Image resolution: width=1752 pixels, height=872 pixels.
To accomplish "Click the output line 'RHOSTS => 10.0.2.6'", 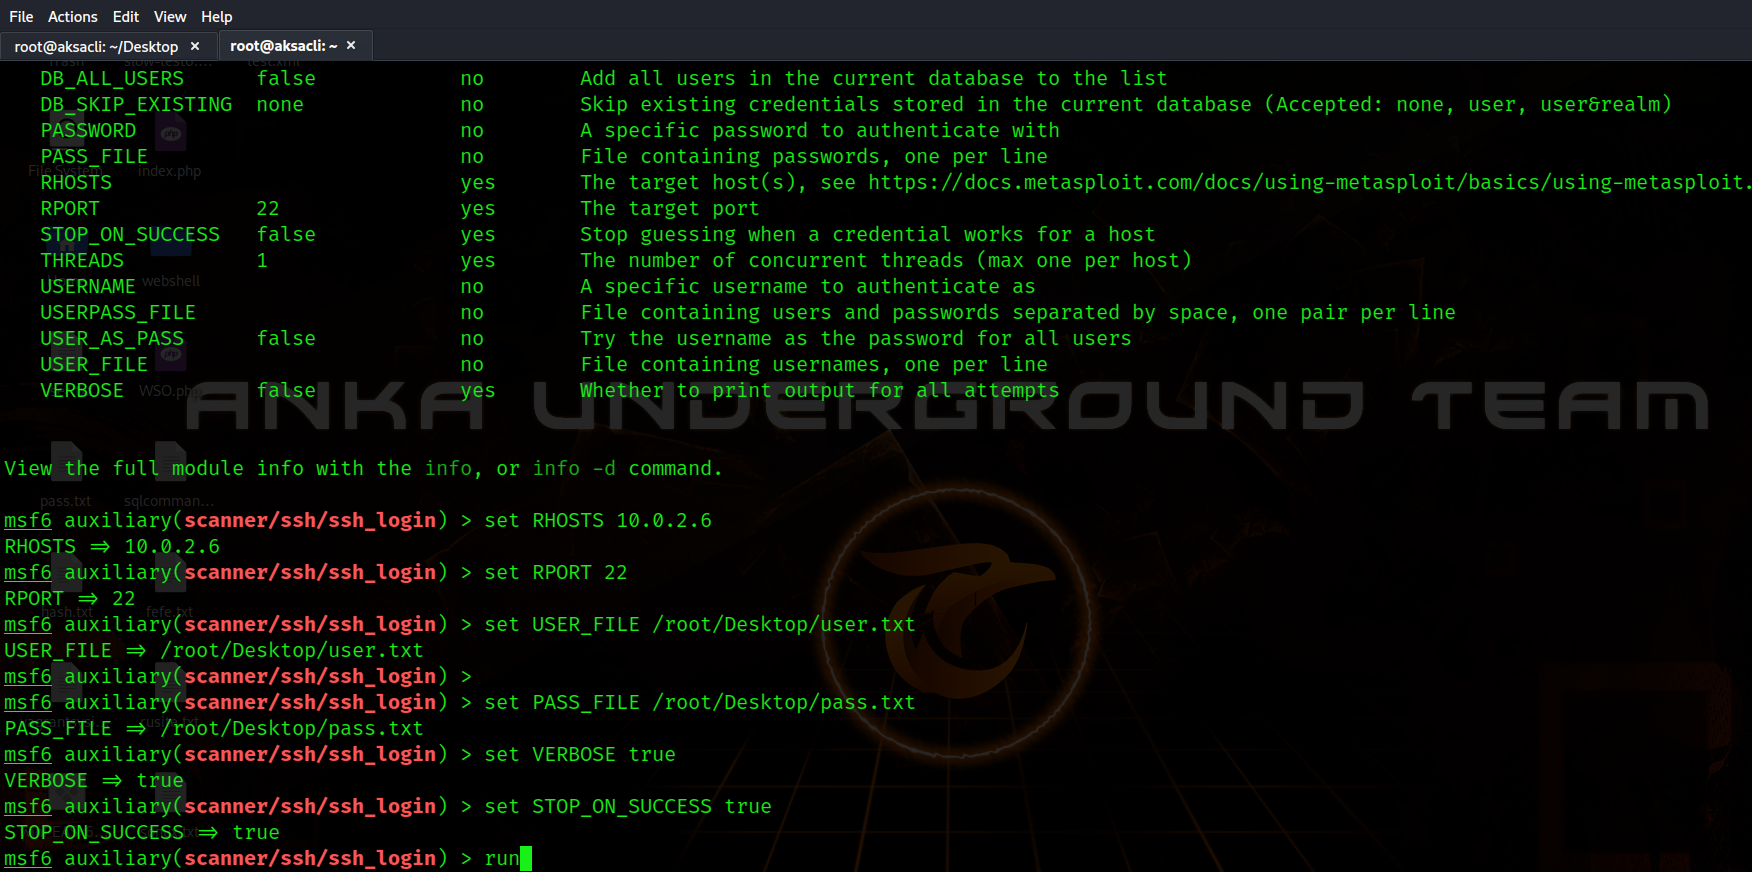I will tap(112, 546).
